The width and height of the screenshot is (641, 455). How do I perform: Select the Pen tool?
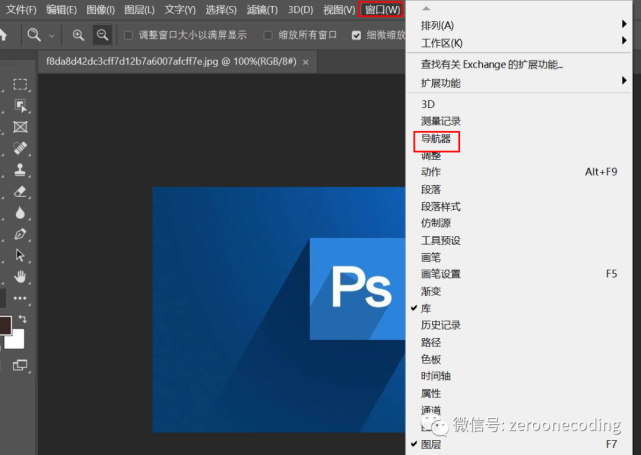(x=20, y=234)
